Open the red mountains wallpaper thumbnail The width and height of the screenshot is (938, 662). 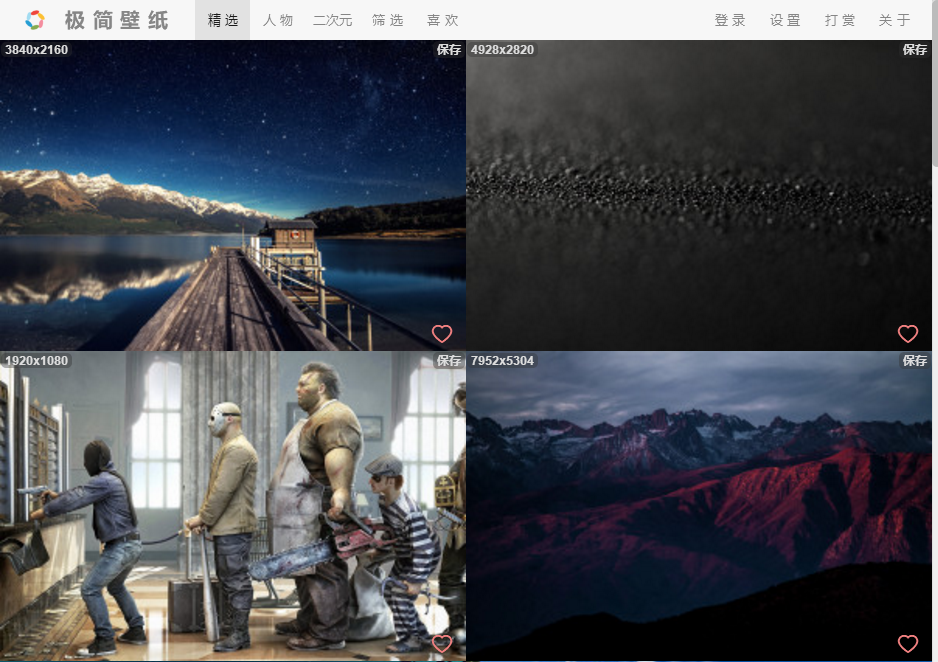[x=699, y=506]
